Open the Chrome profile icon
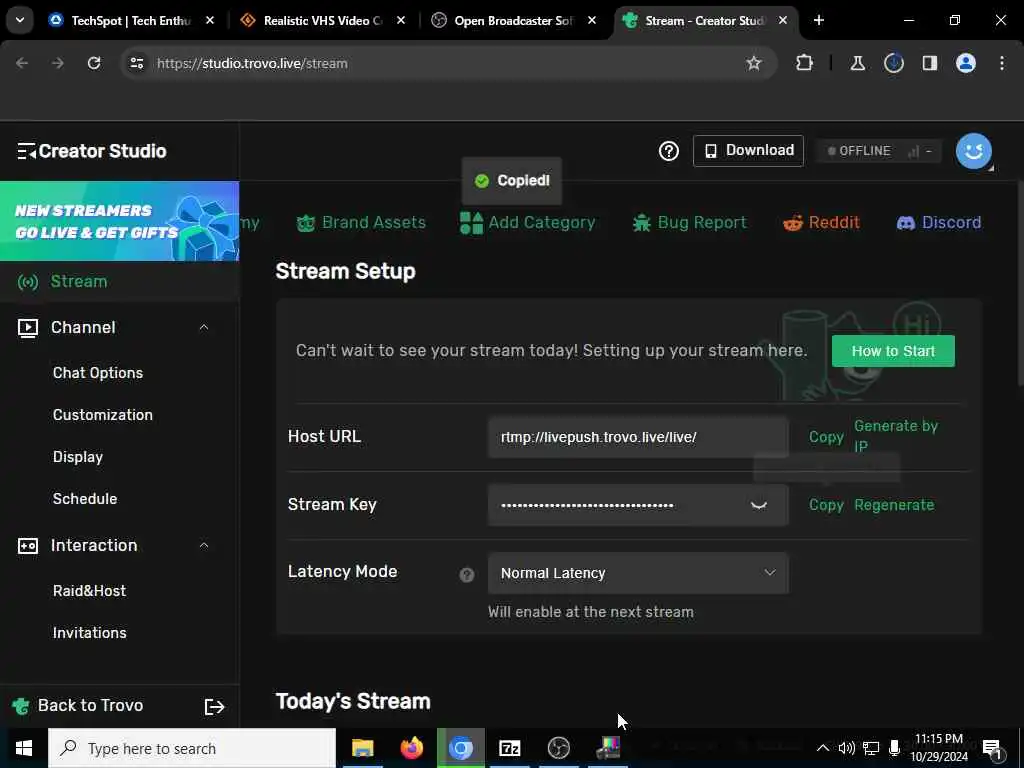 tap(965, 63)
